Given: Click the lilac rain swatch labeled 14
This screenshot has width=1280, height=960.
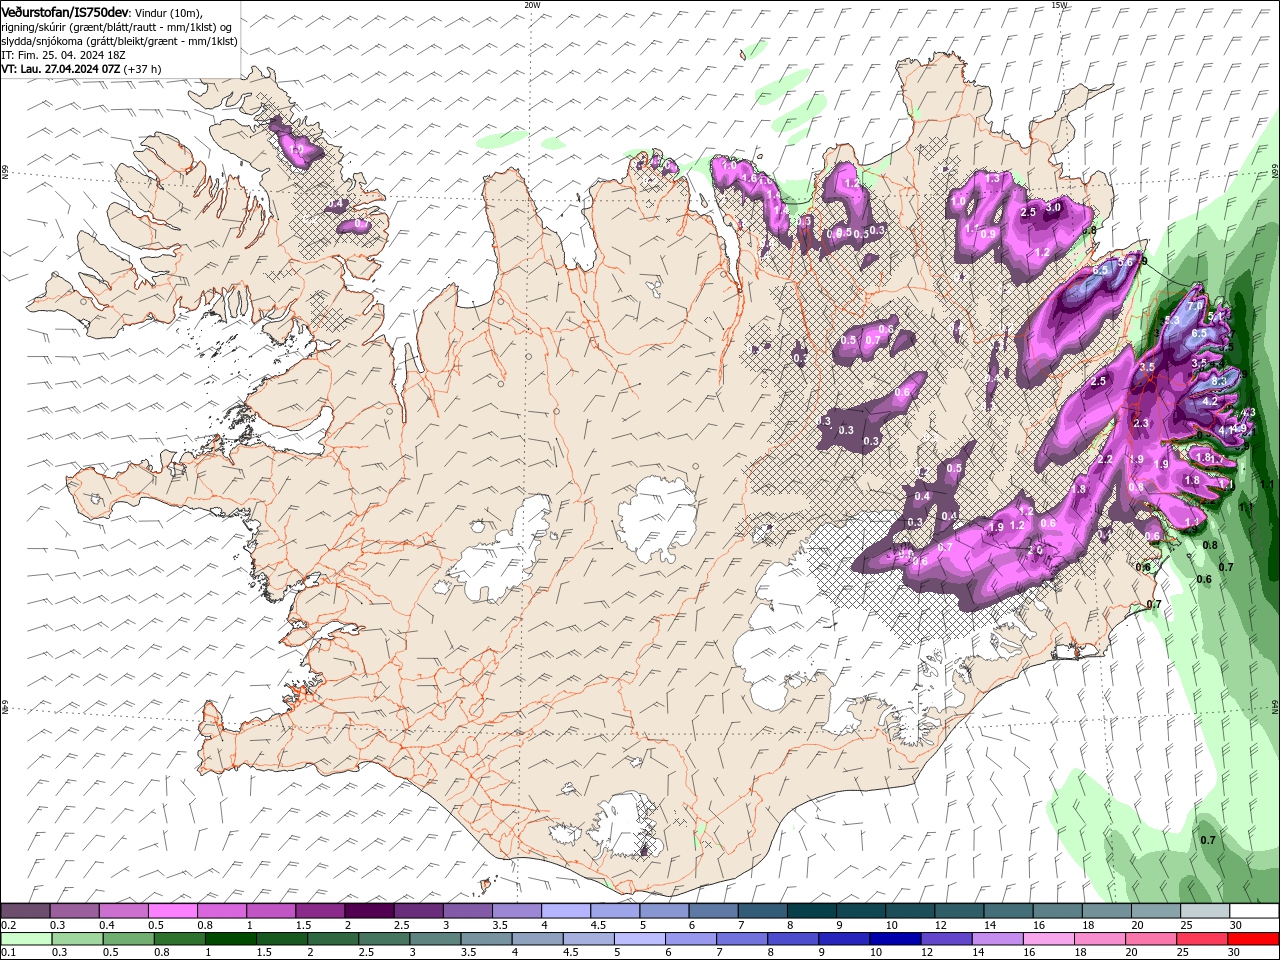Looking at the screenshot, I should [997, 939].
